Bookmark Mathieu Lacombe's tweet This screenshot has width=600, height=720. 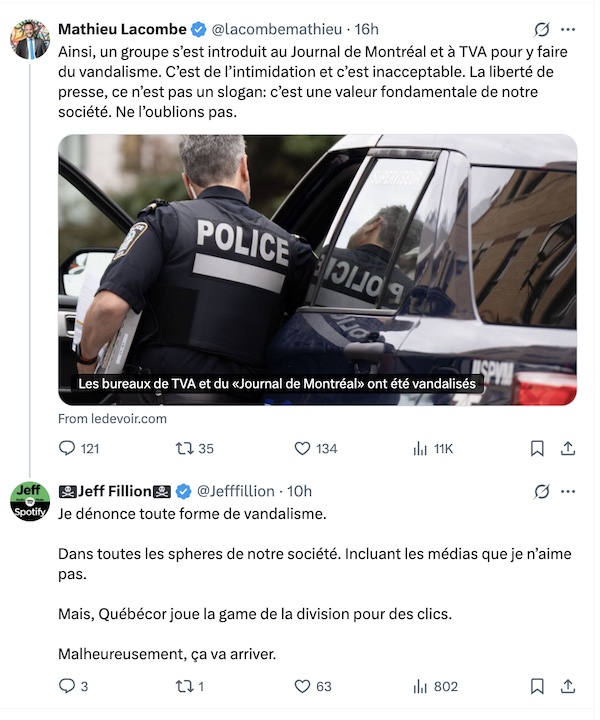(x=537, y=448)
